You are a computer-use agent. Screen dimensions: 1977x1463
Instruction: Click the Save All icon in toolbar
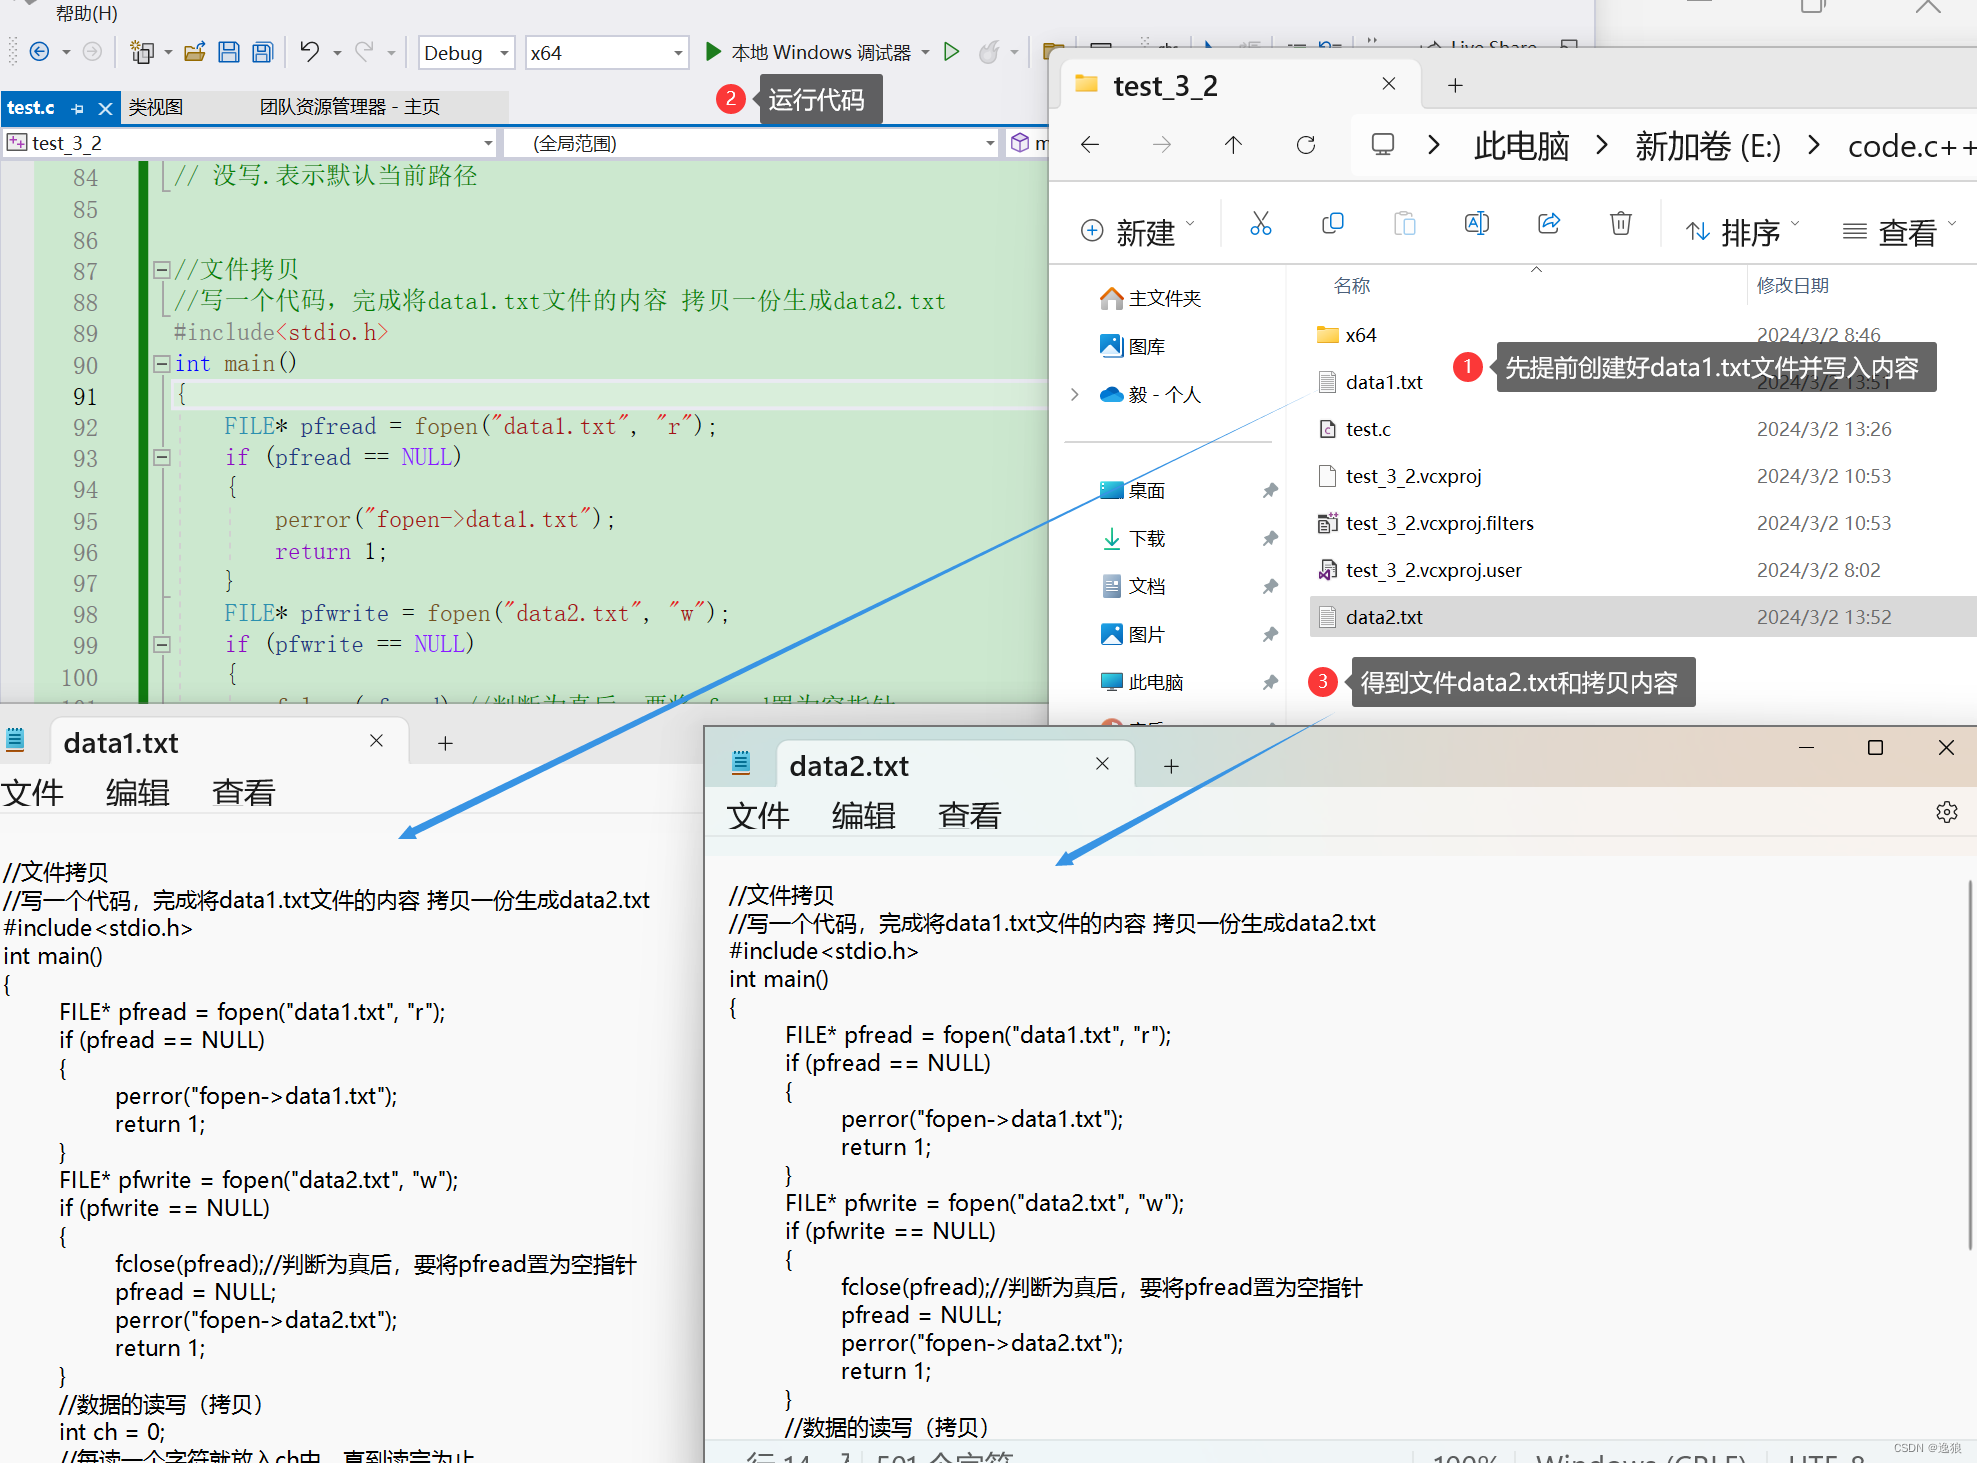pos(263,52)
